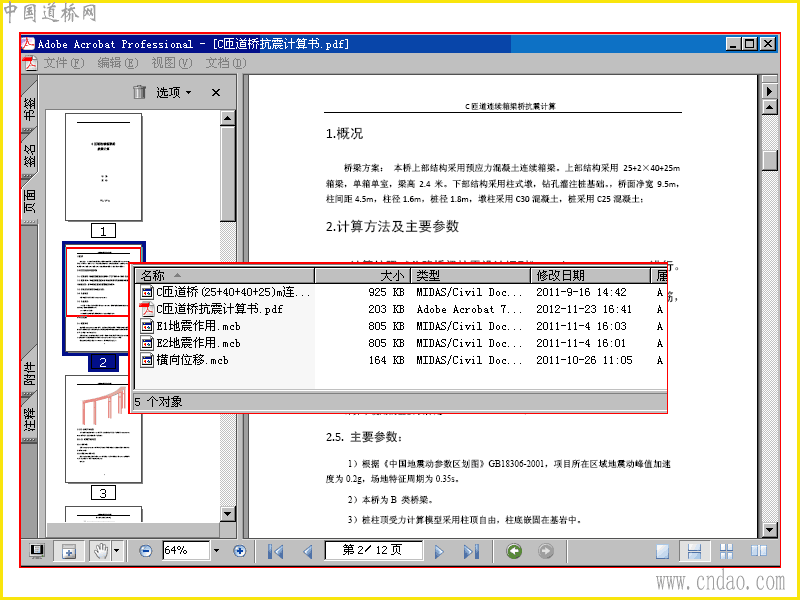Go to next page arrow
This screenshot has height=600, width=800.
coord(439,552)
